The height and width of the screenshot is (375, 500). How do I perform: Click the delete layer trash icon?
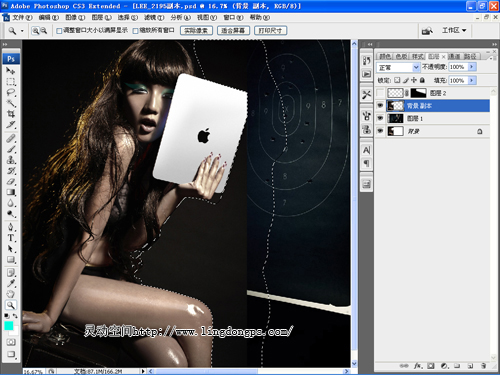point(483,366)
